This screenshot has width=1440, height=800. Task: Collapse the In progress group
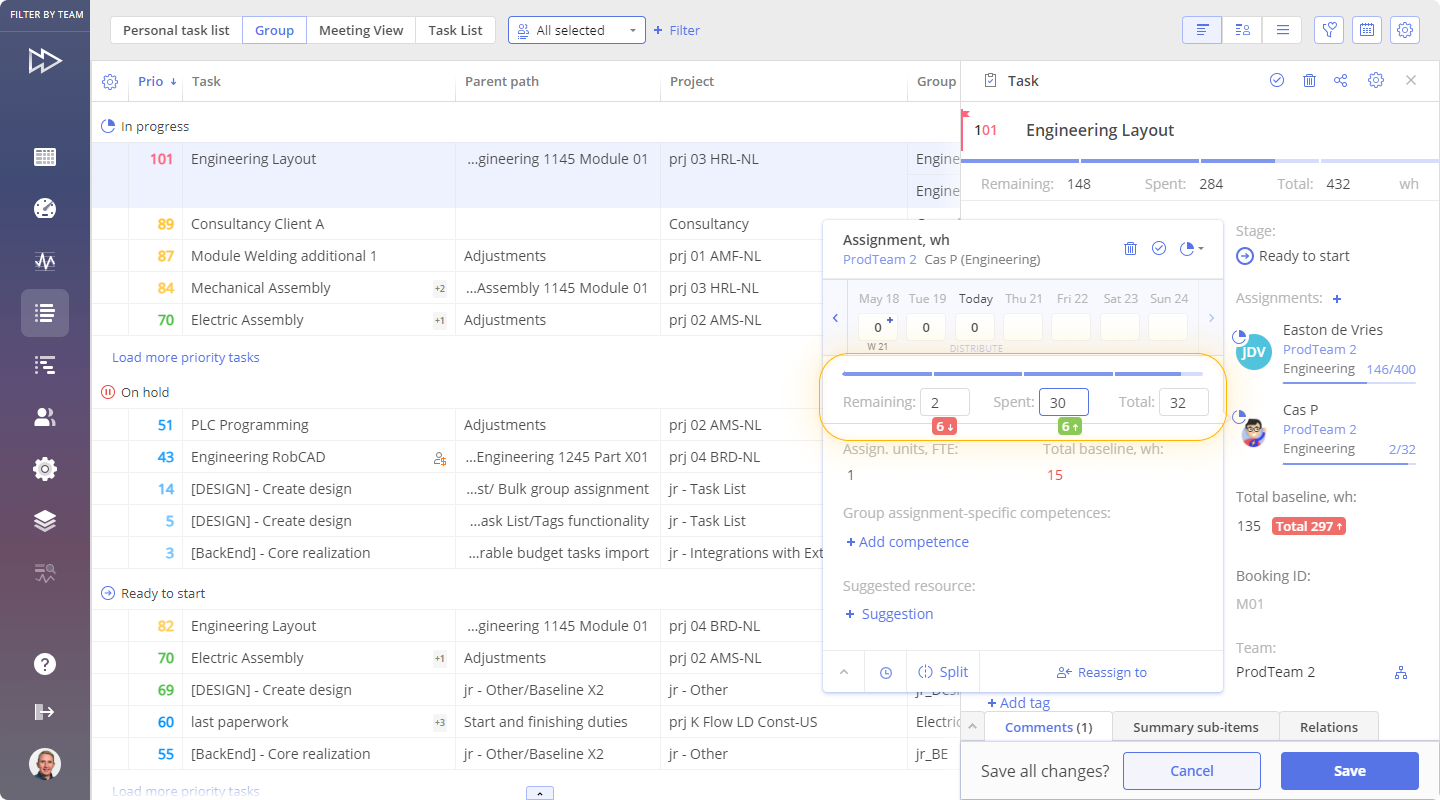click(x=109, y=126)
